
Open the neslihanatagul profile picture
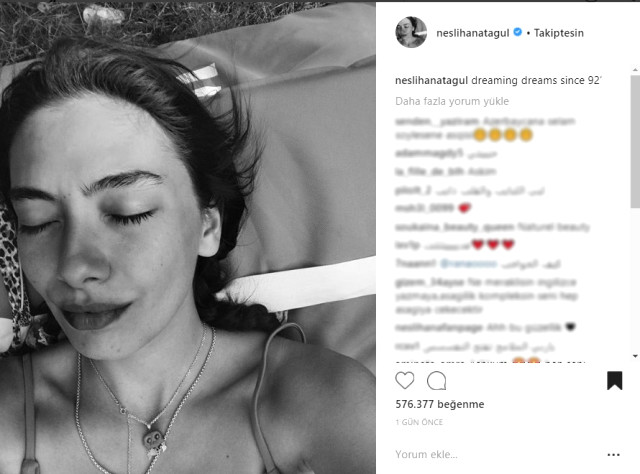click(411, 32)
